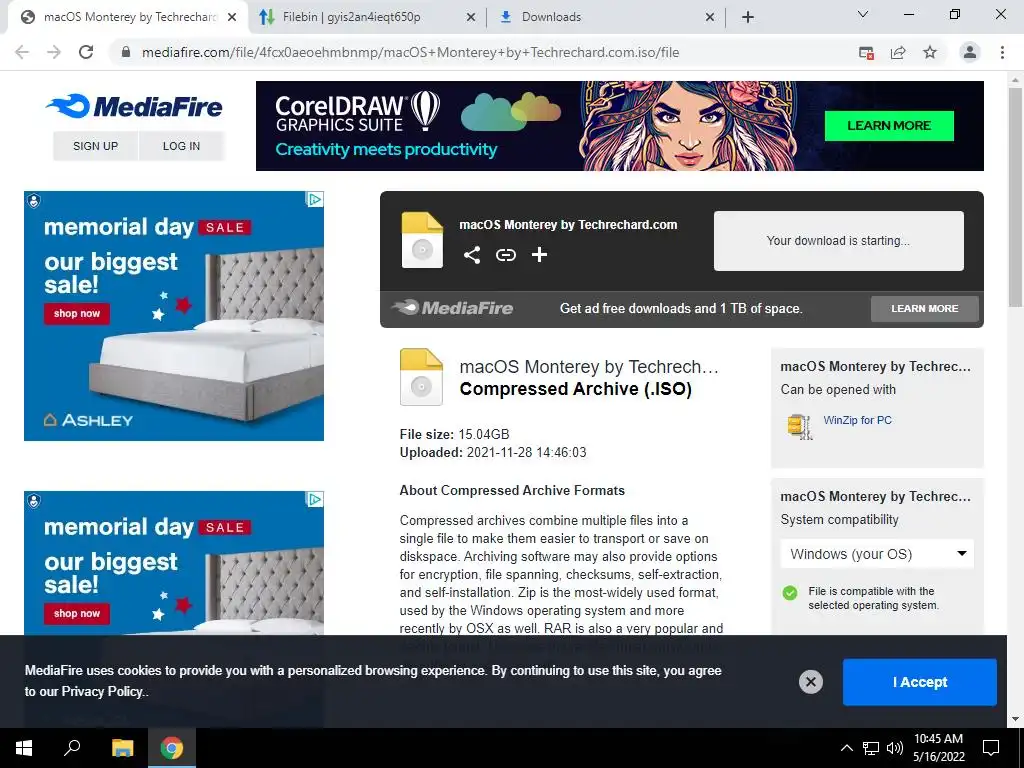Click the WinZip icon in the opened-with panel
Image resolution: width=1024 pixels, height=768 pixels.
point(799,426)
